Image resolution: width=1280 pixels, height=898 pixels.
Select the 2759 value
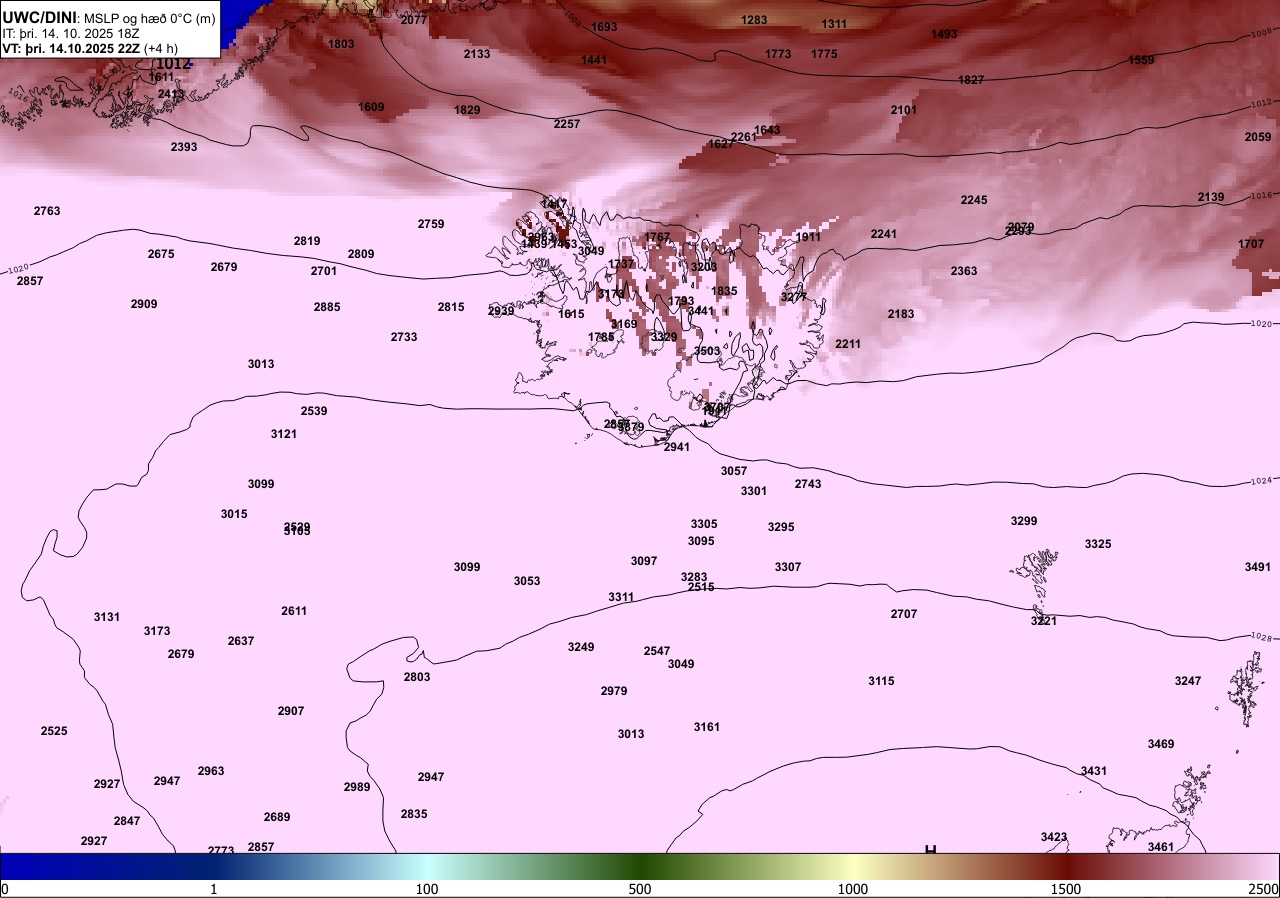click(x=431, y=224)
